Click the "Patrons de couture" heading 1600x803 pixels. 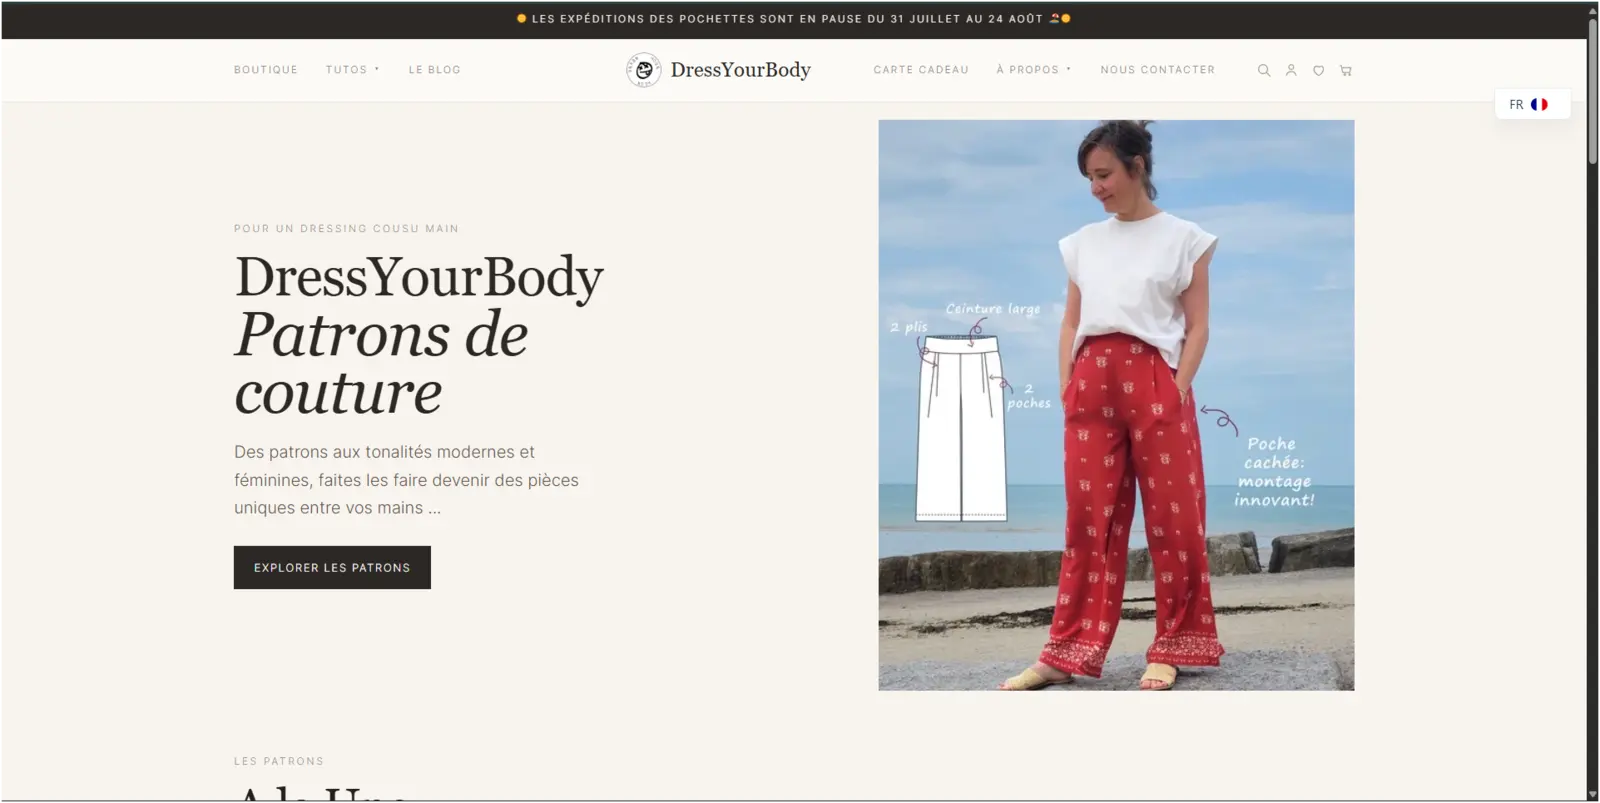tap(381, 362)
